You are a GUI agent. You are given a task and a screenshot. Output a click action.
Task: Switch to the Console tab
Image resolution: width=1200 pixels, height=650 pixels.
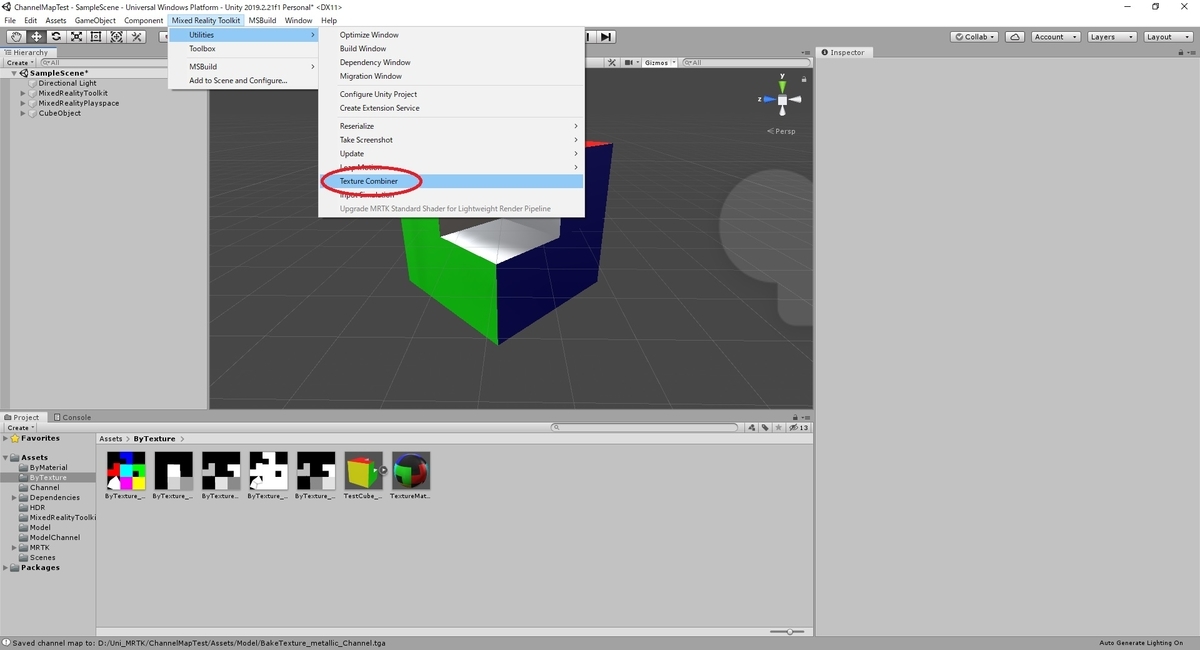(x=72, y=417)
